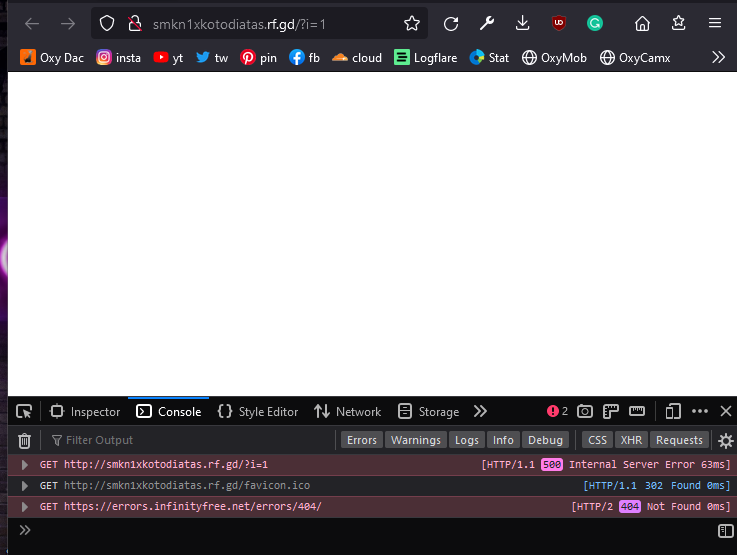Open the Downloads panel icon

522,23
